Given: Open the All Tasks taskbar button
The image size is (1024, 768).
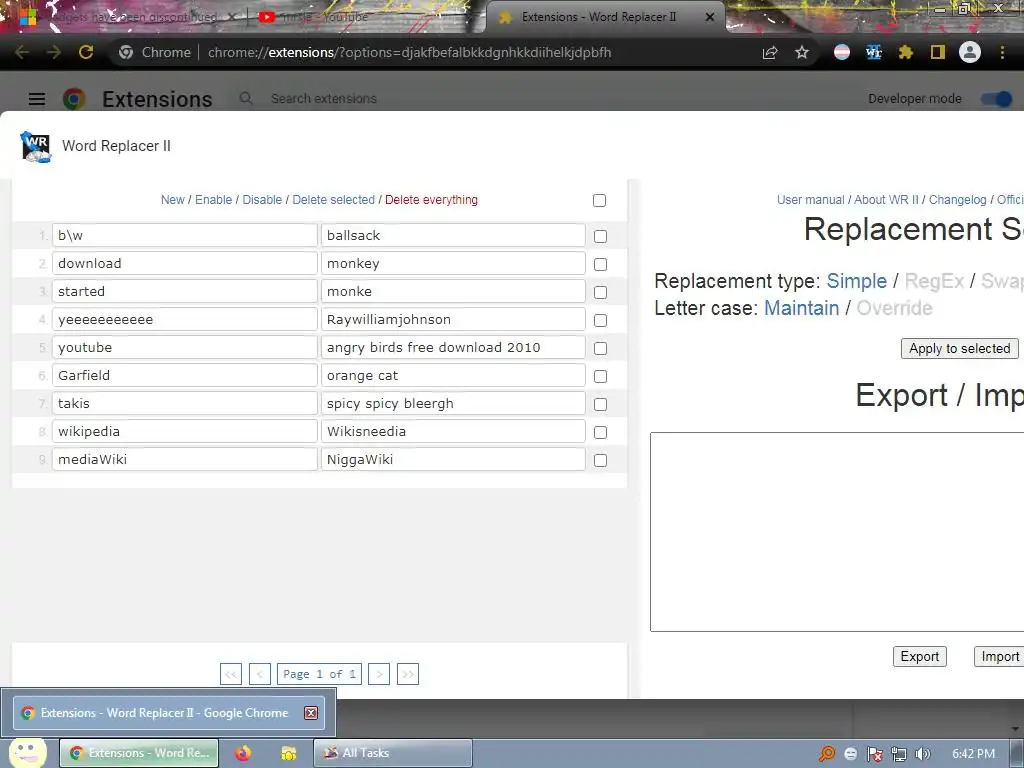Looking at the screenshot, I should click(392, 753).
